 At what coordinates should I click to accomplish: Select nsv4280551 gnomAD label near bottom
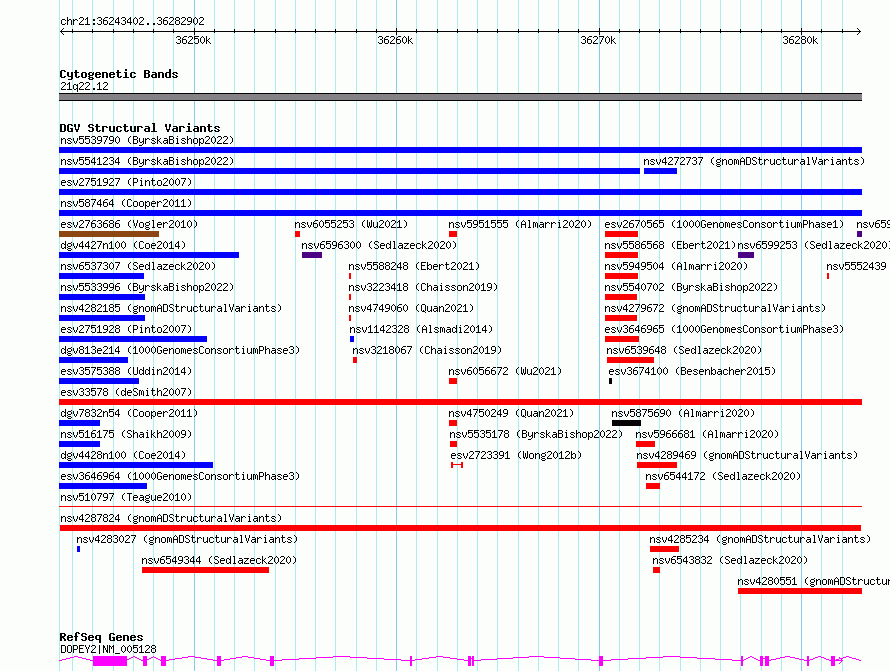[813, 581]
